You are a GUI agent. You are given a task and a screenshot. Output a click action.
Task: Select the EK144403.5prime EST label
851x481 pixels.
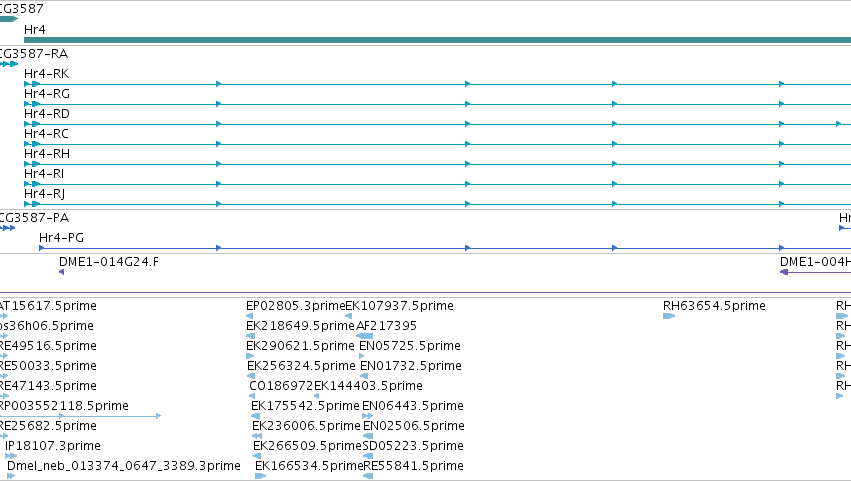coord(368,386)
